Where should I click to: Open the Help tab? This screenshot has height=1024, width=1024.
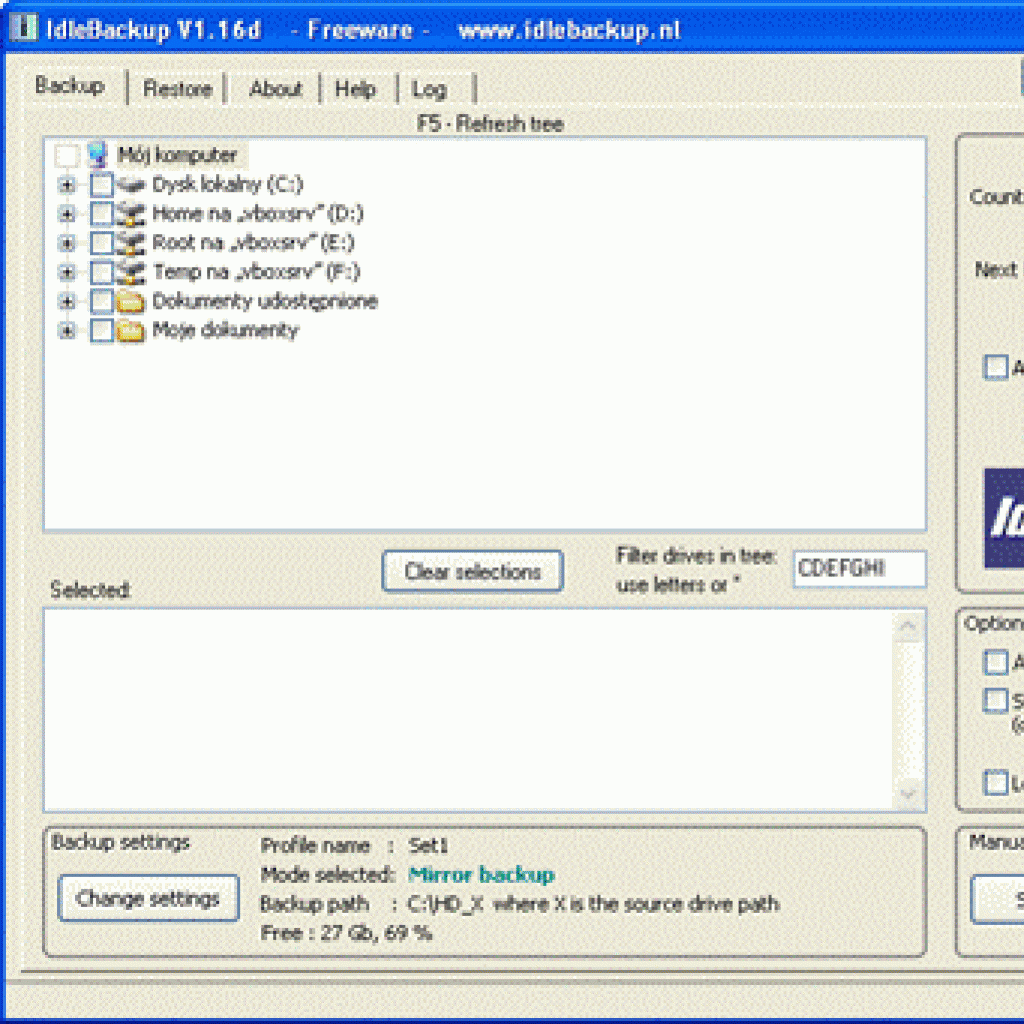[x=355, y=88]
